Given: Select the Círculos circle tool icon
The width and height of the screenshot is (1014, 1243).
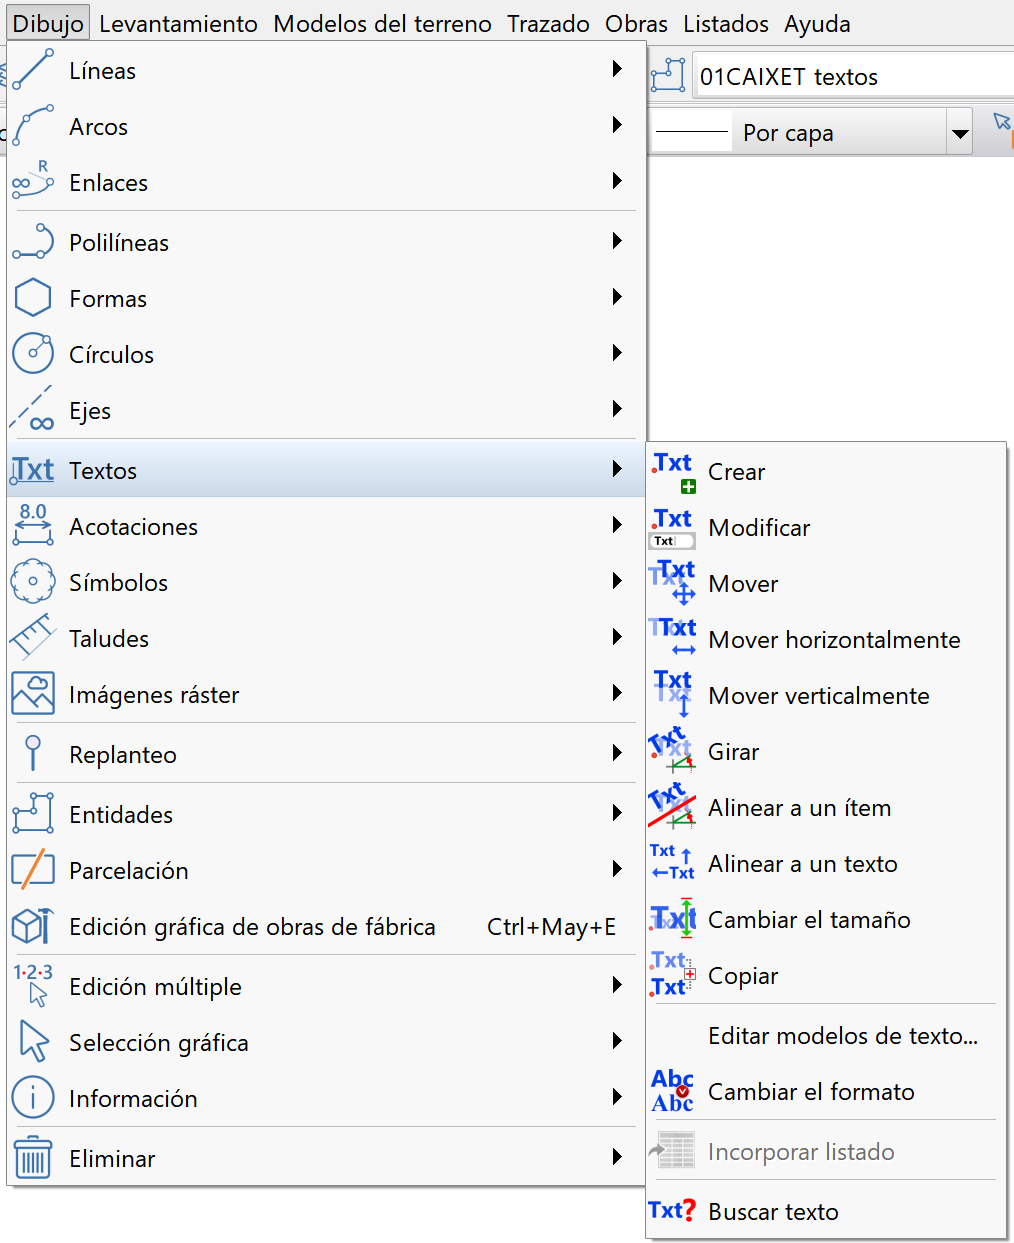Looking at the screenshot, I should (33, 353).
